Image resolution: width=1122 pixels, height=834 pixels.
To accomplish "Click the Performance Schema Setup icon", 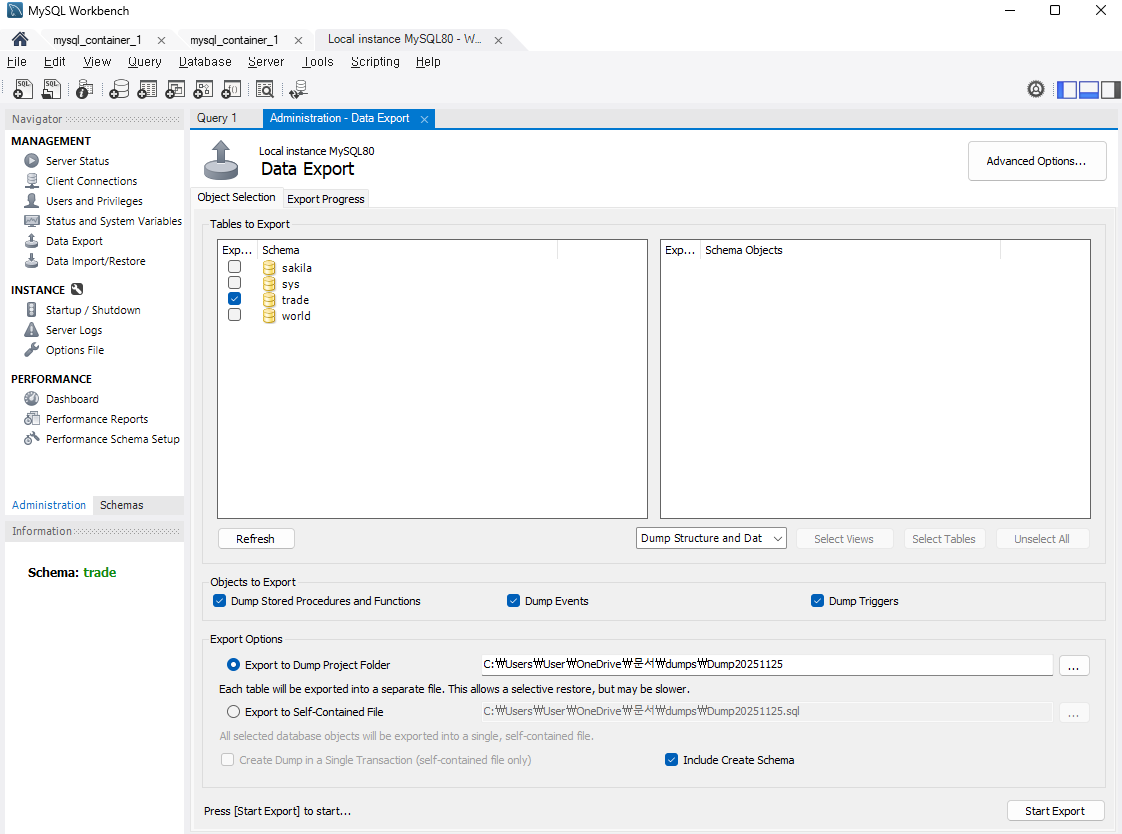I will [x=31, y=438].
